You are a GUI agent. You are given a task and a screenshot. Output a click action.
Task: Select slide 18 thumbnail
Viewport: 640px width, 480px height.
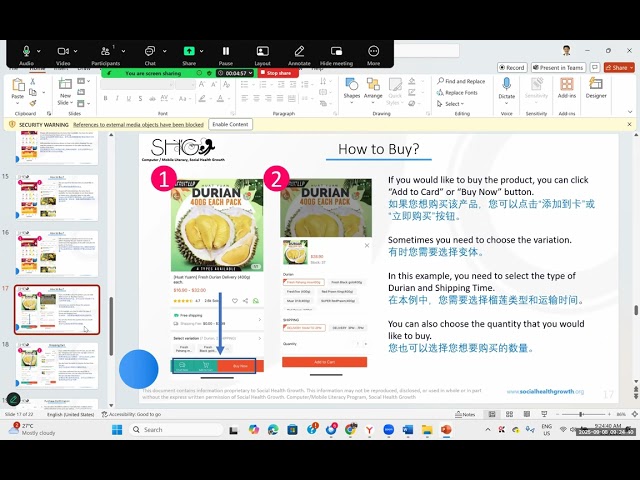(x=57, y=365)
